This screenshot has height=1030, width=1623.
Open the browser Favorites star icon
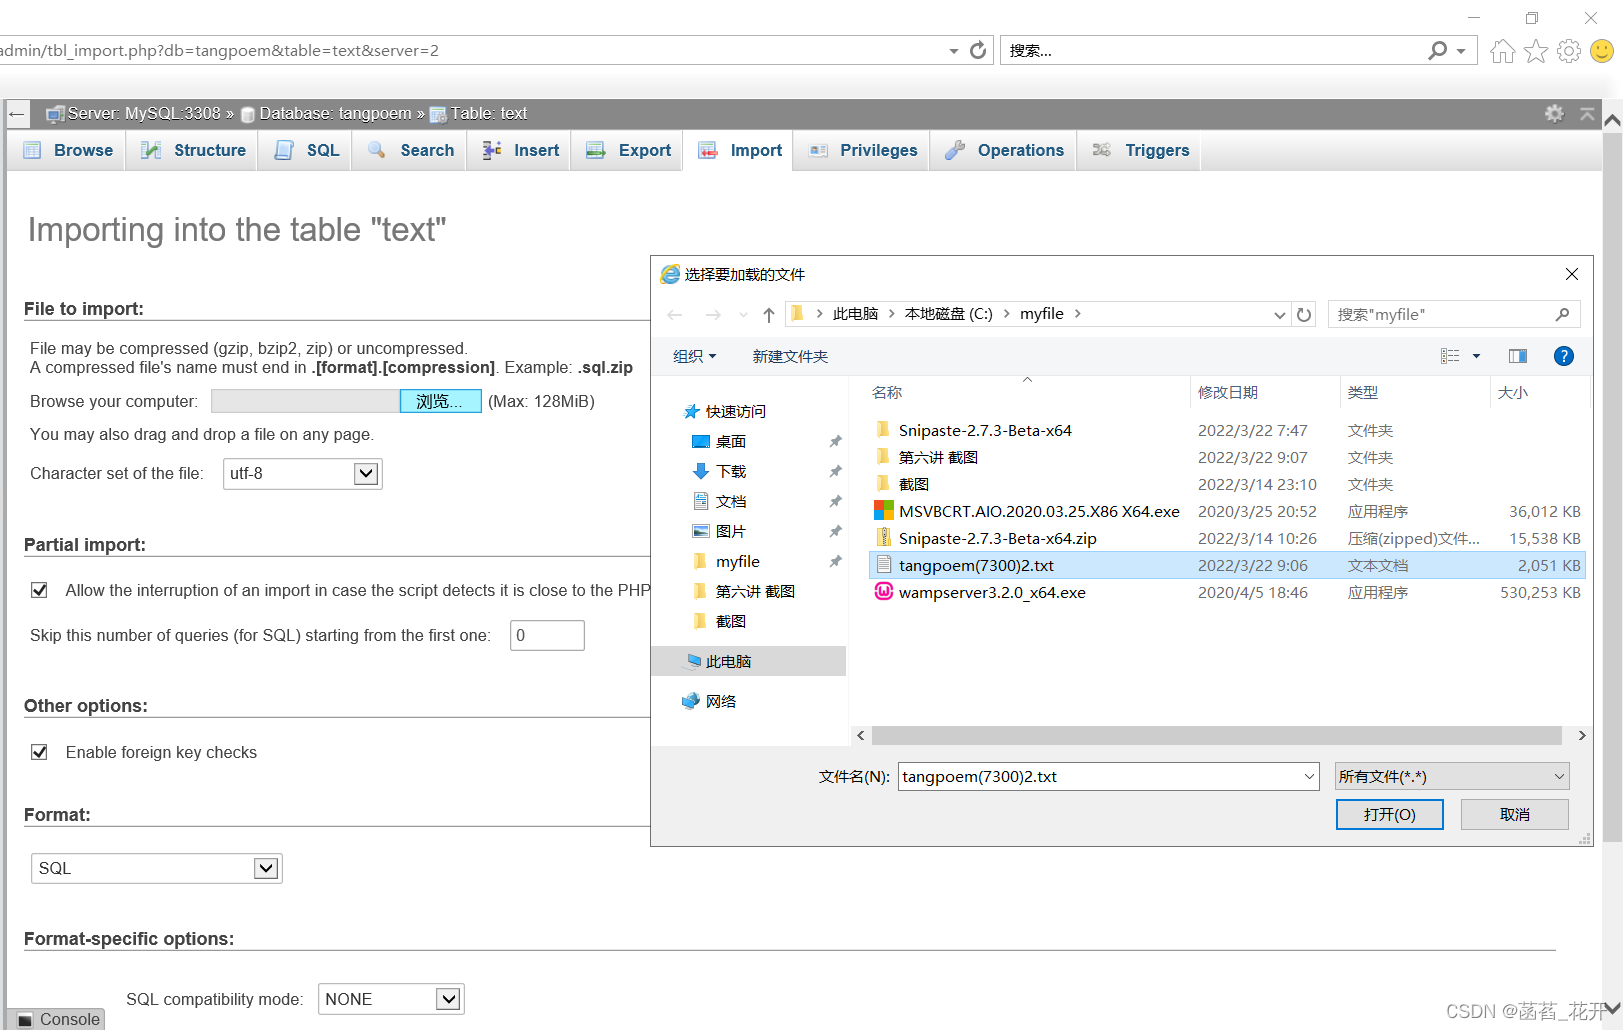tap(1536, 51)
